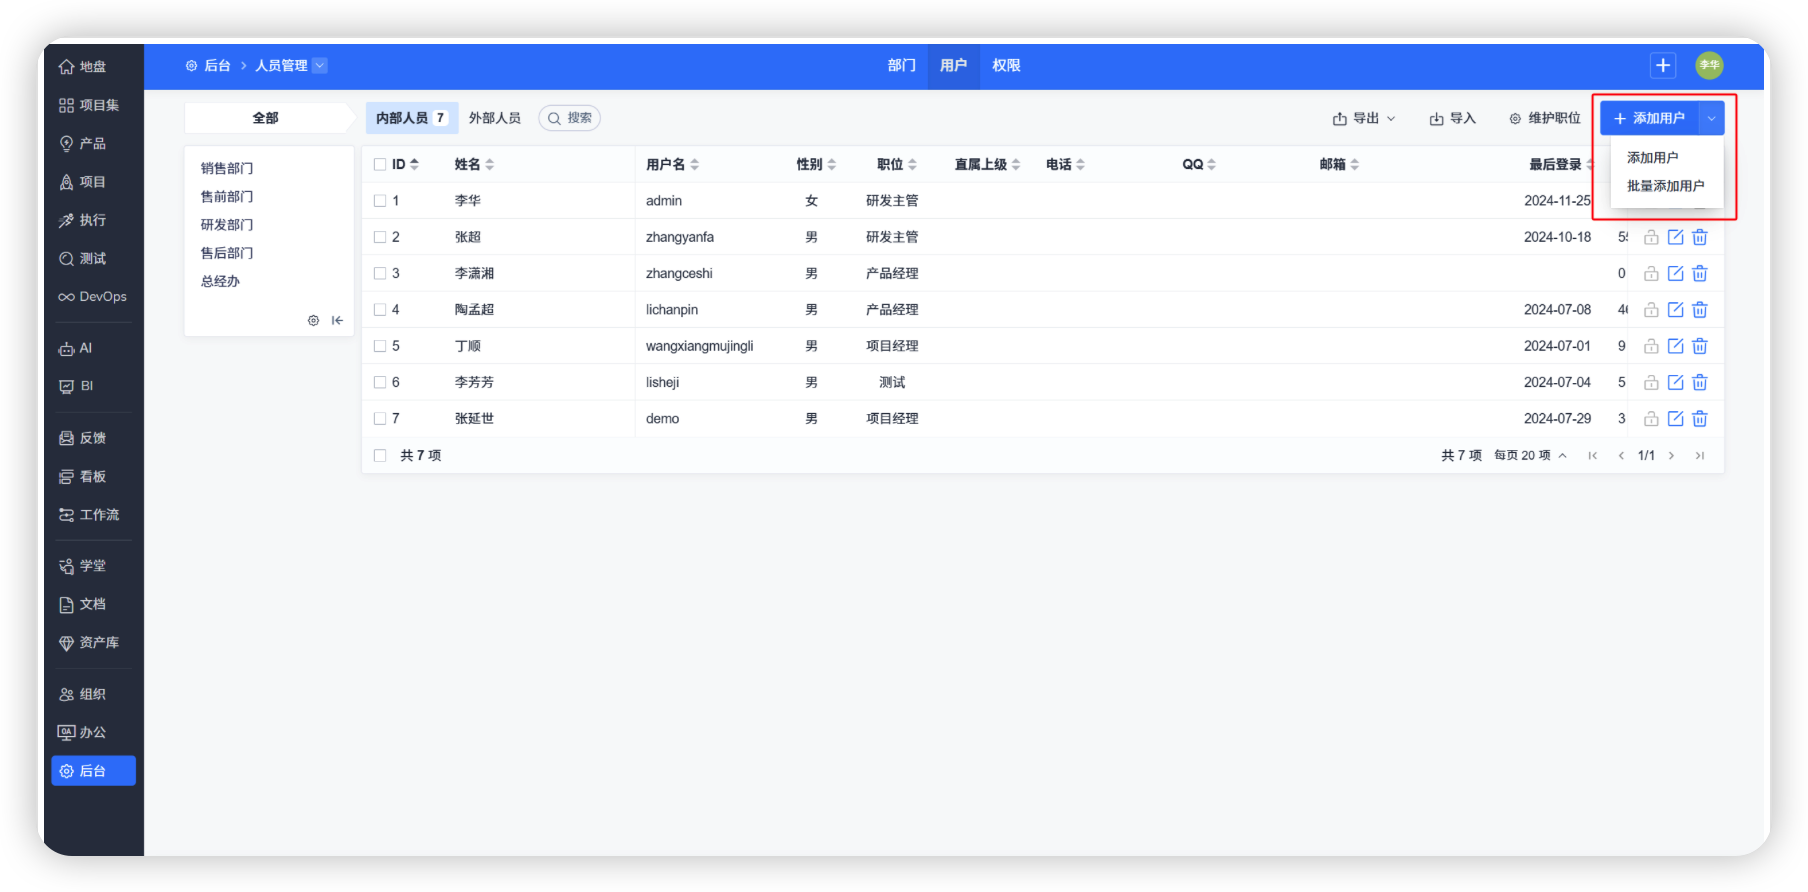Toggle the footer 共 7 项 checkbox
Image resolution: width=1808 pixels, height=892 pixels.
(380, 455)
